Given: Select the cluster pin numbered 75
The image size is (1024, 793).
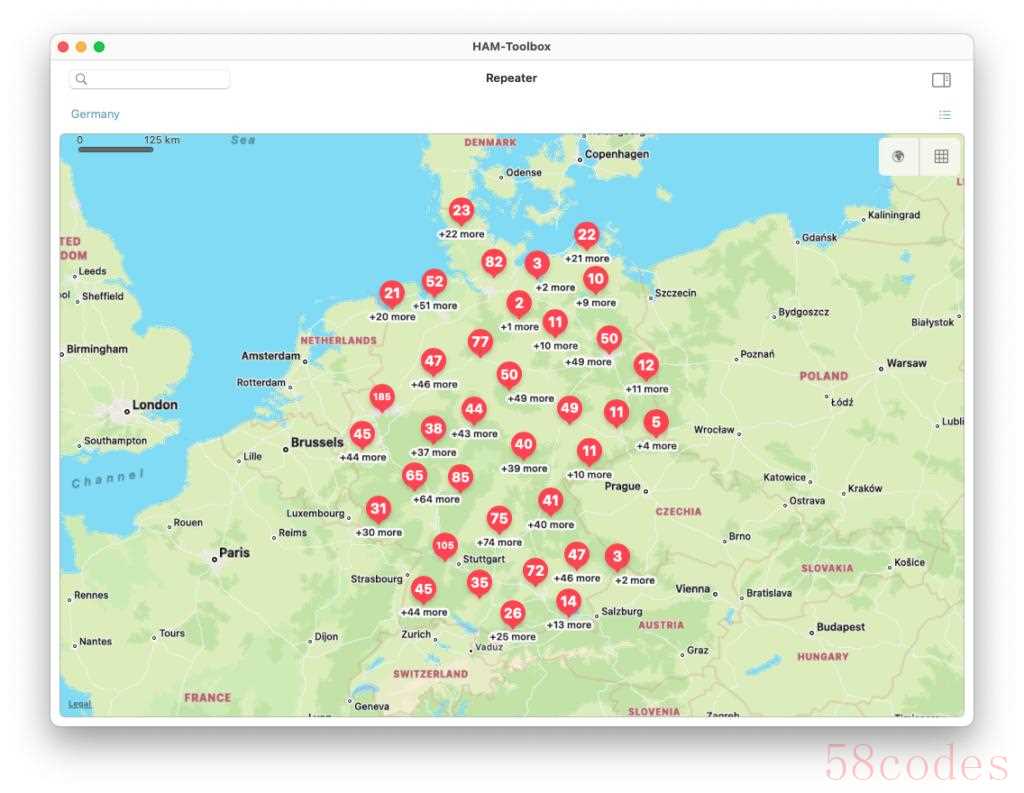Looking at the screenshot, I should pos(499,519).
